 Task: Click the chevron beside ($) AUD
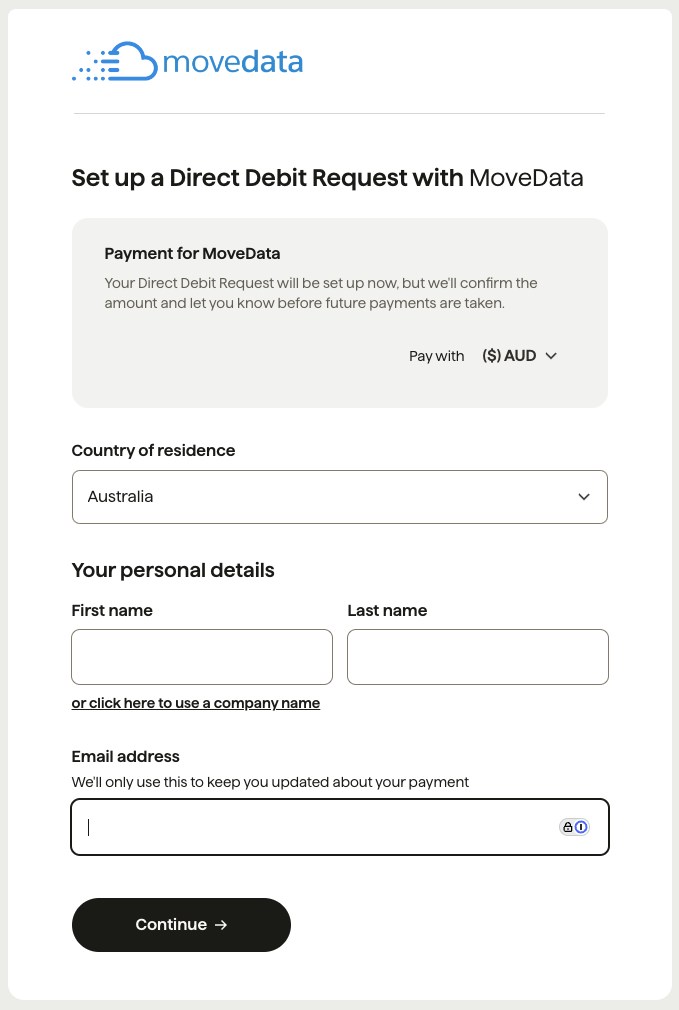click(x=551, y=356)
